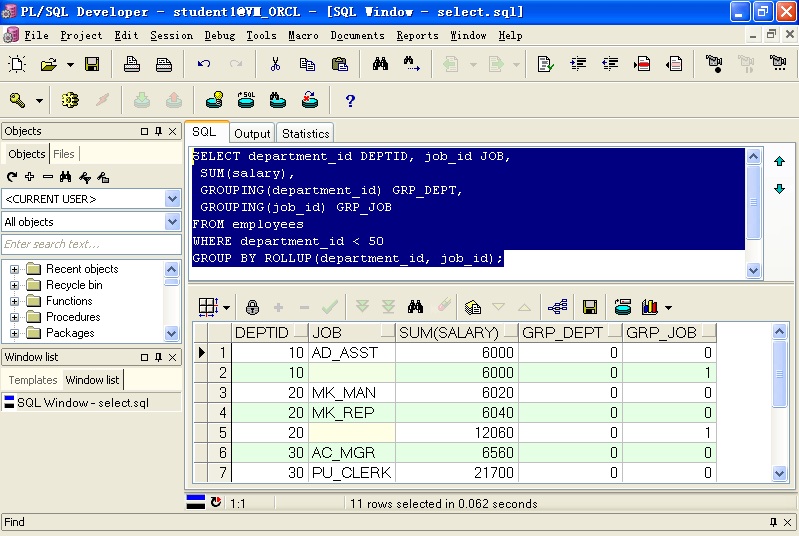Expand the Packages folder
The image size is (799, 536).
click(x=14, y=333)
